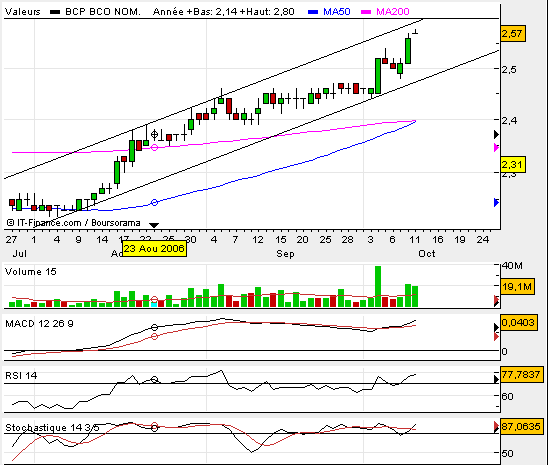Click the crosshair cursor marker on the candlestick
The height and width of the screenshot is (465, 548).
point(154,134)
